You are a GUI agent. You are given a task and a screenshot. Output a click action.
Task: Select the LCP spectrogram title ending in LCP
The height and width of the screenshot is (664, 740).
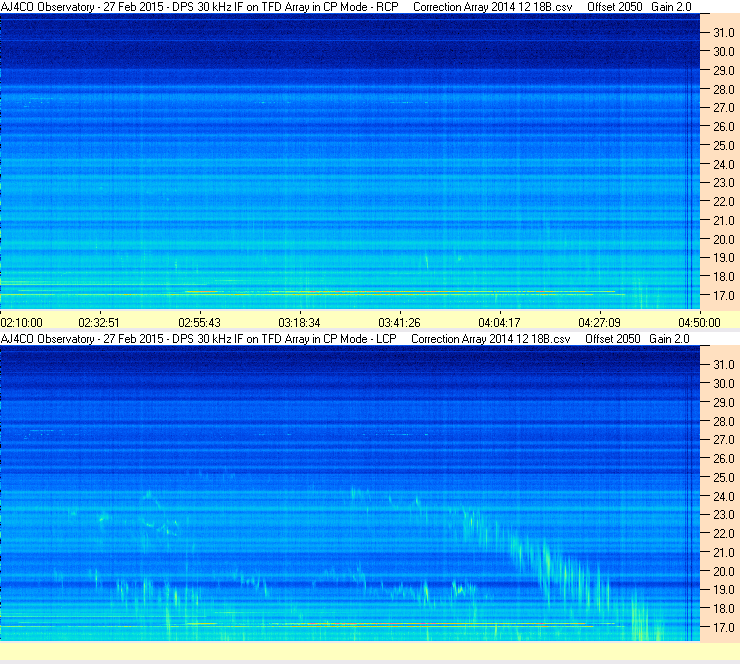click(x=199, y=339)
